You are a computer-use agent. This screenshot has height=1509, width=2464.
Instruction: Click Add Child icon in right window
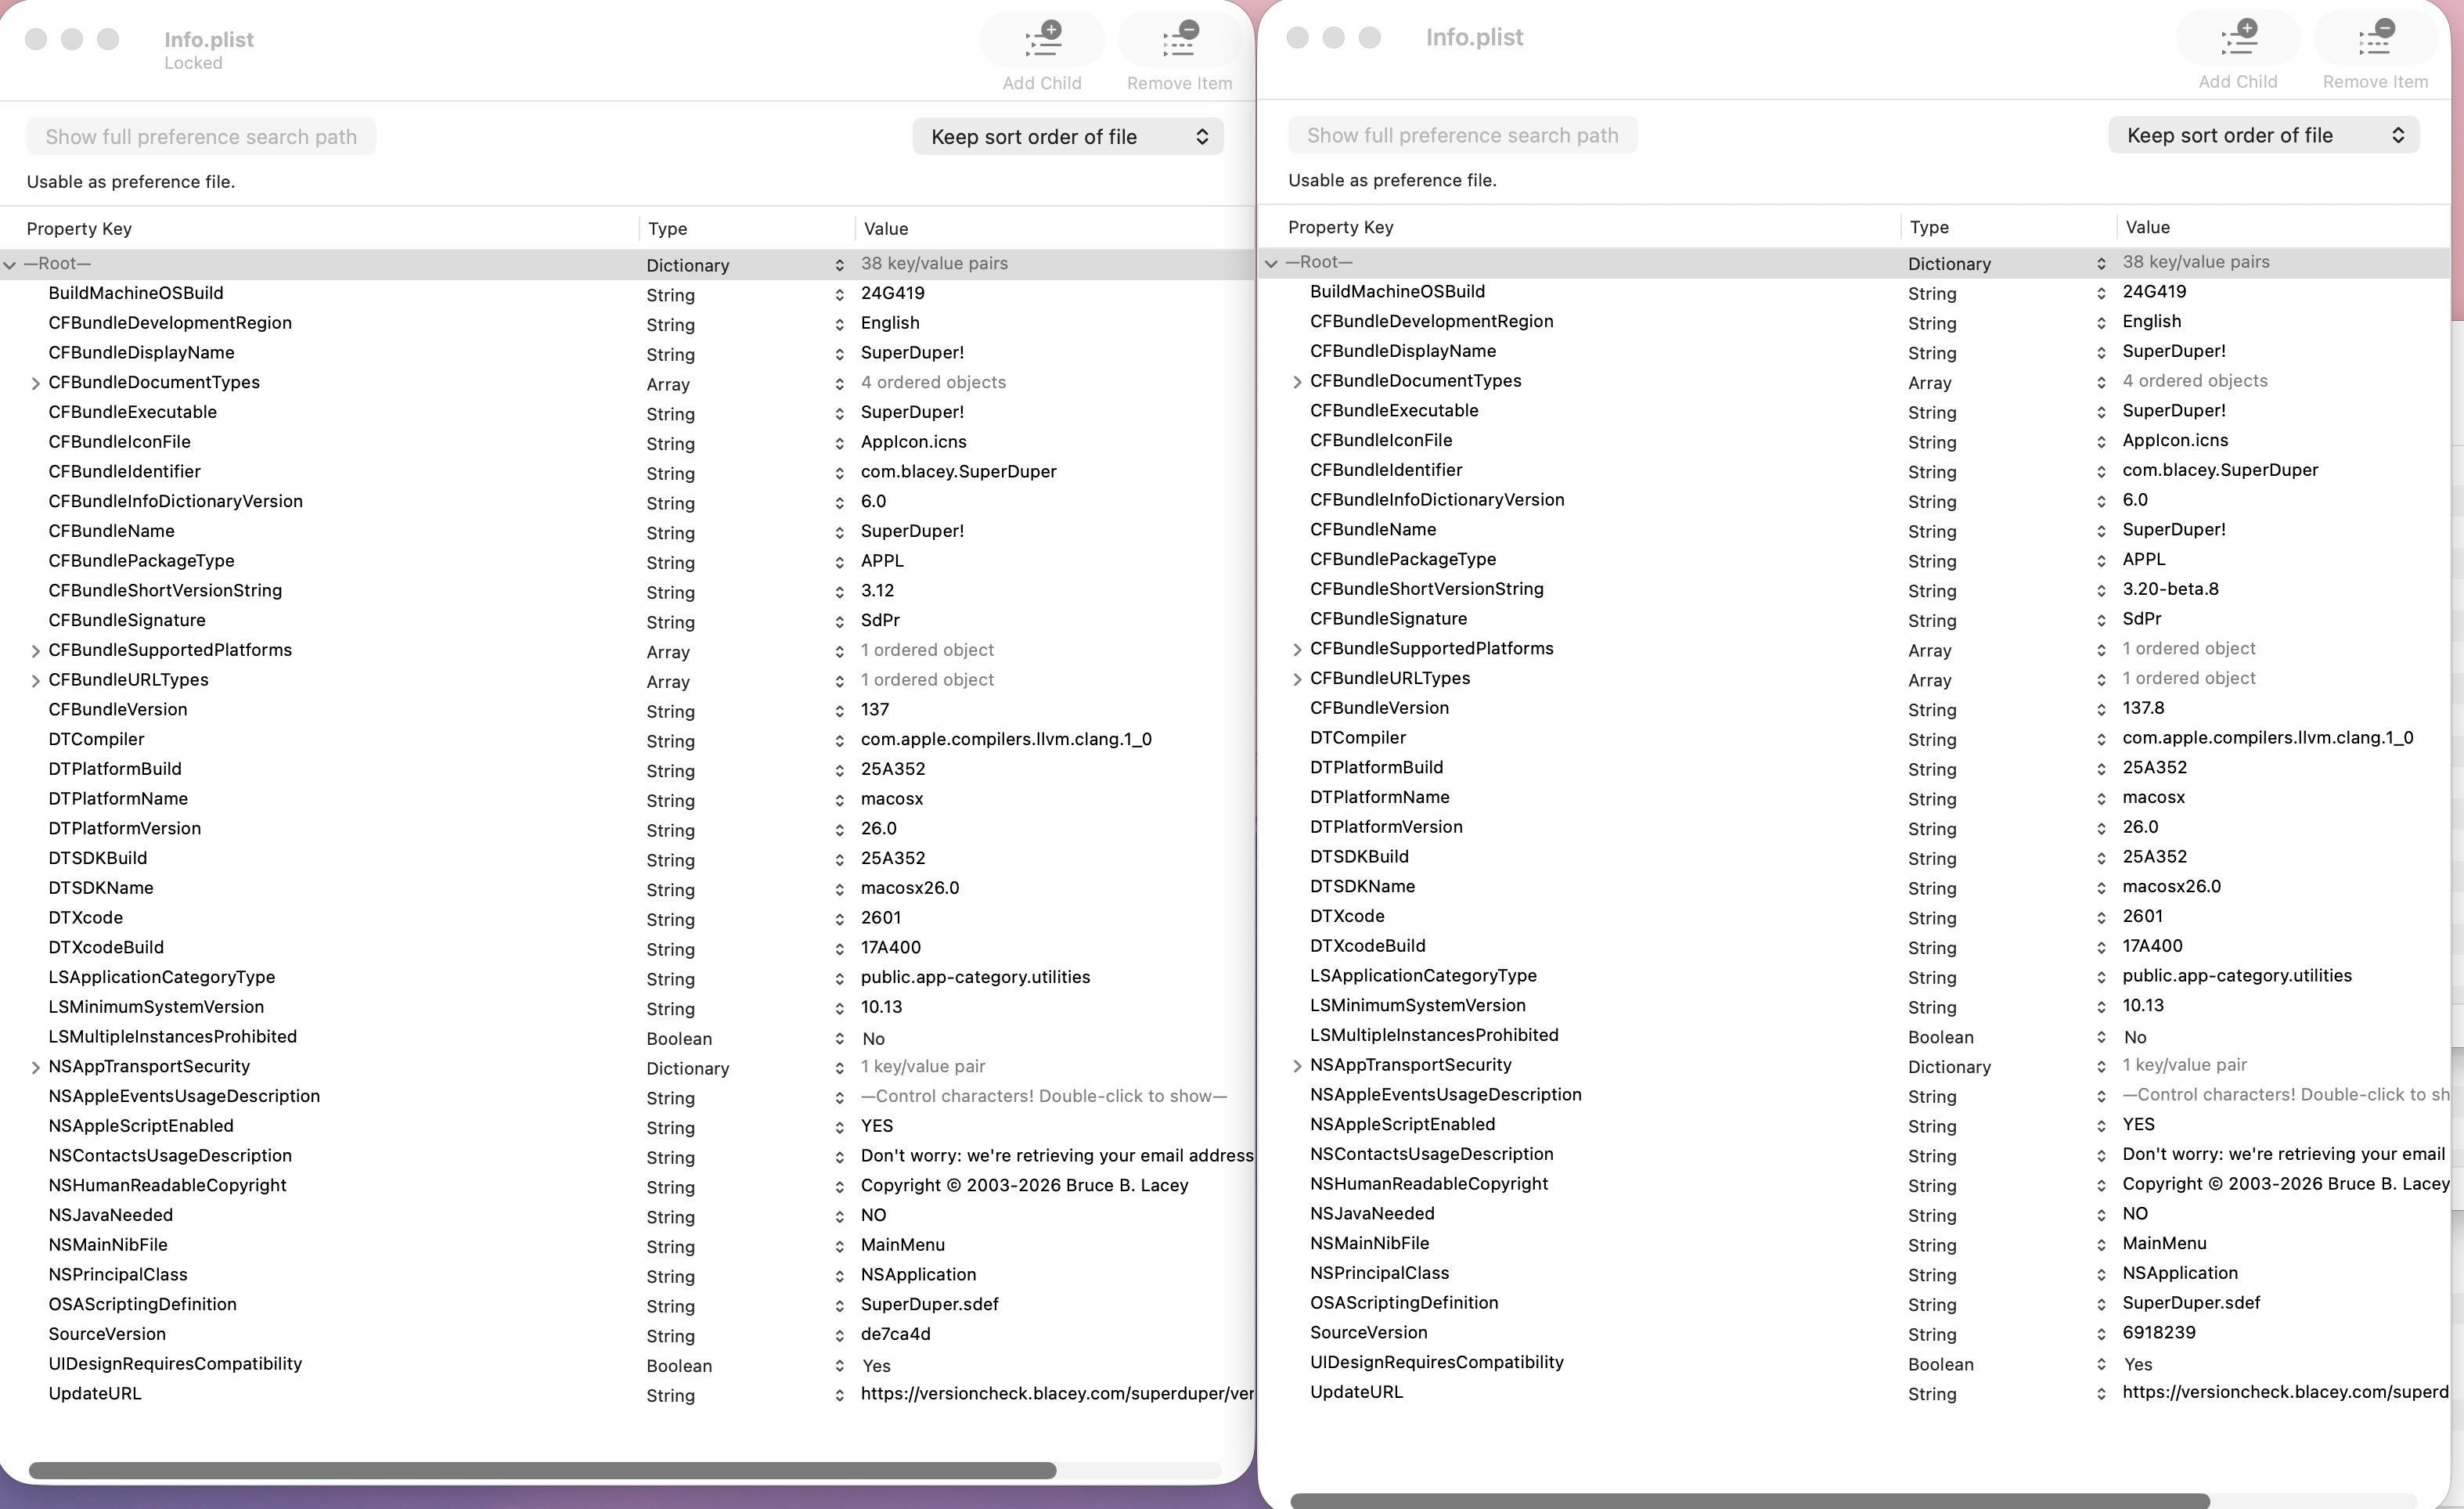[2239, 38]
